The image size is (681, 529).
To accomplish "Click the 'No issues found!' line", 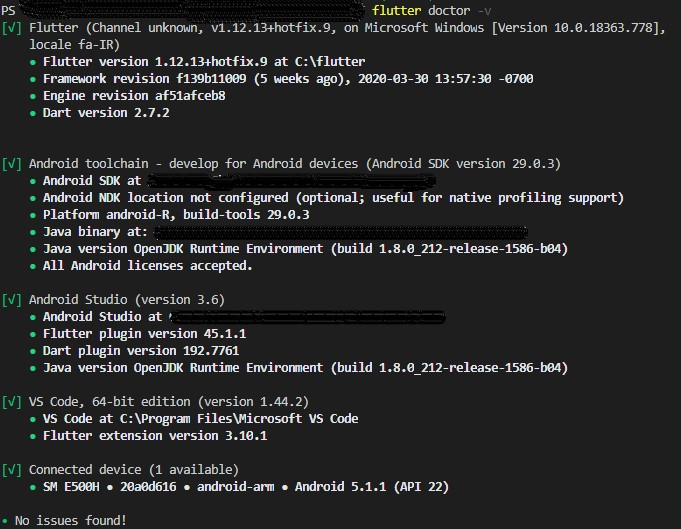I will click(x=70, y=521).
